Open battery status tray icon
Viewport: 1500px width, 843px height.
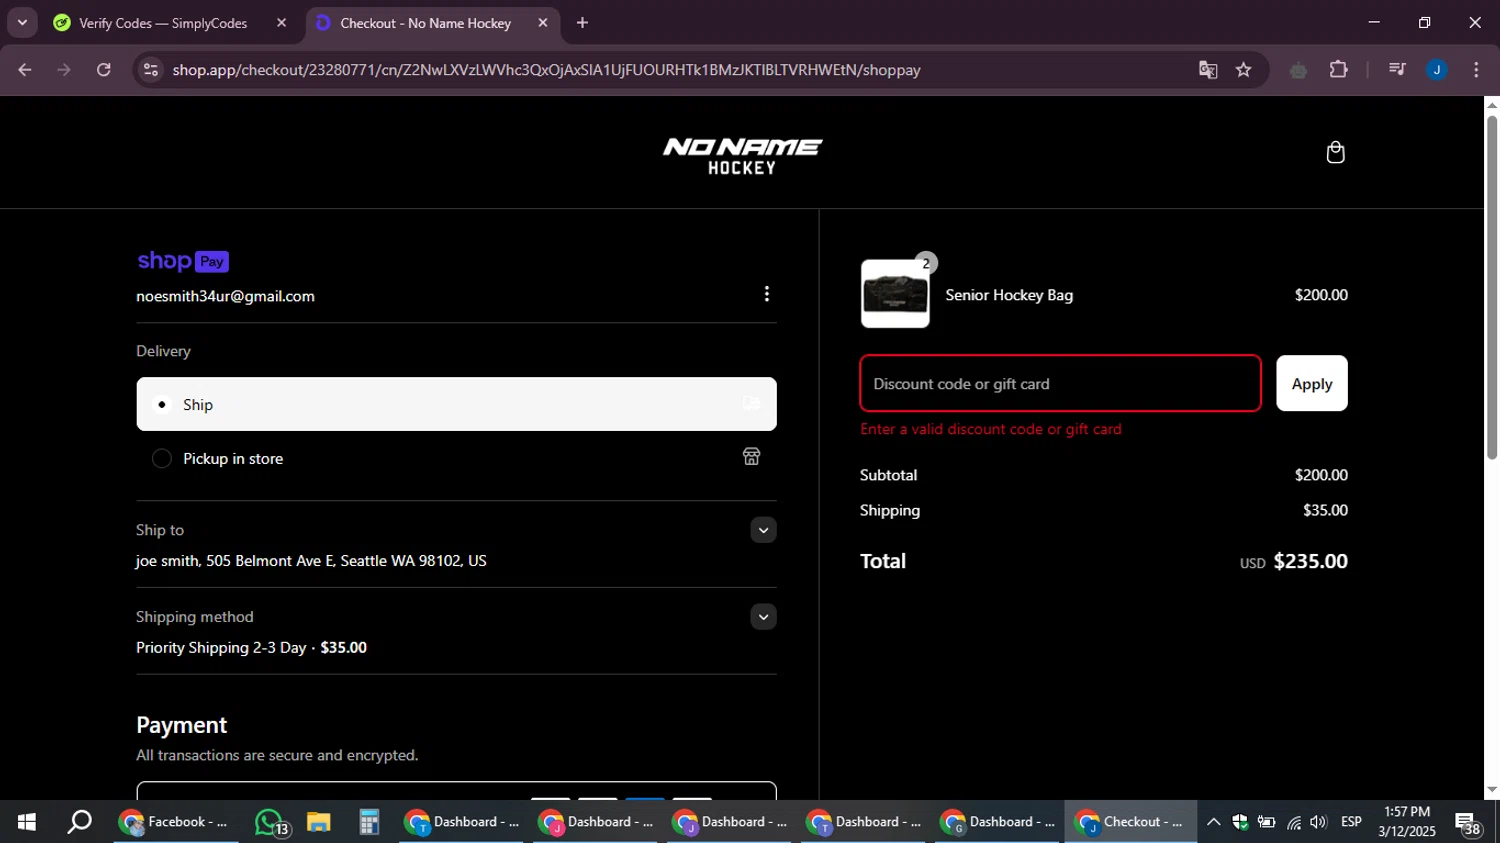point(1266,822)
